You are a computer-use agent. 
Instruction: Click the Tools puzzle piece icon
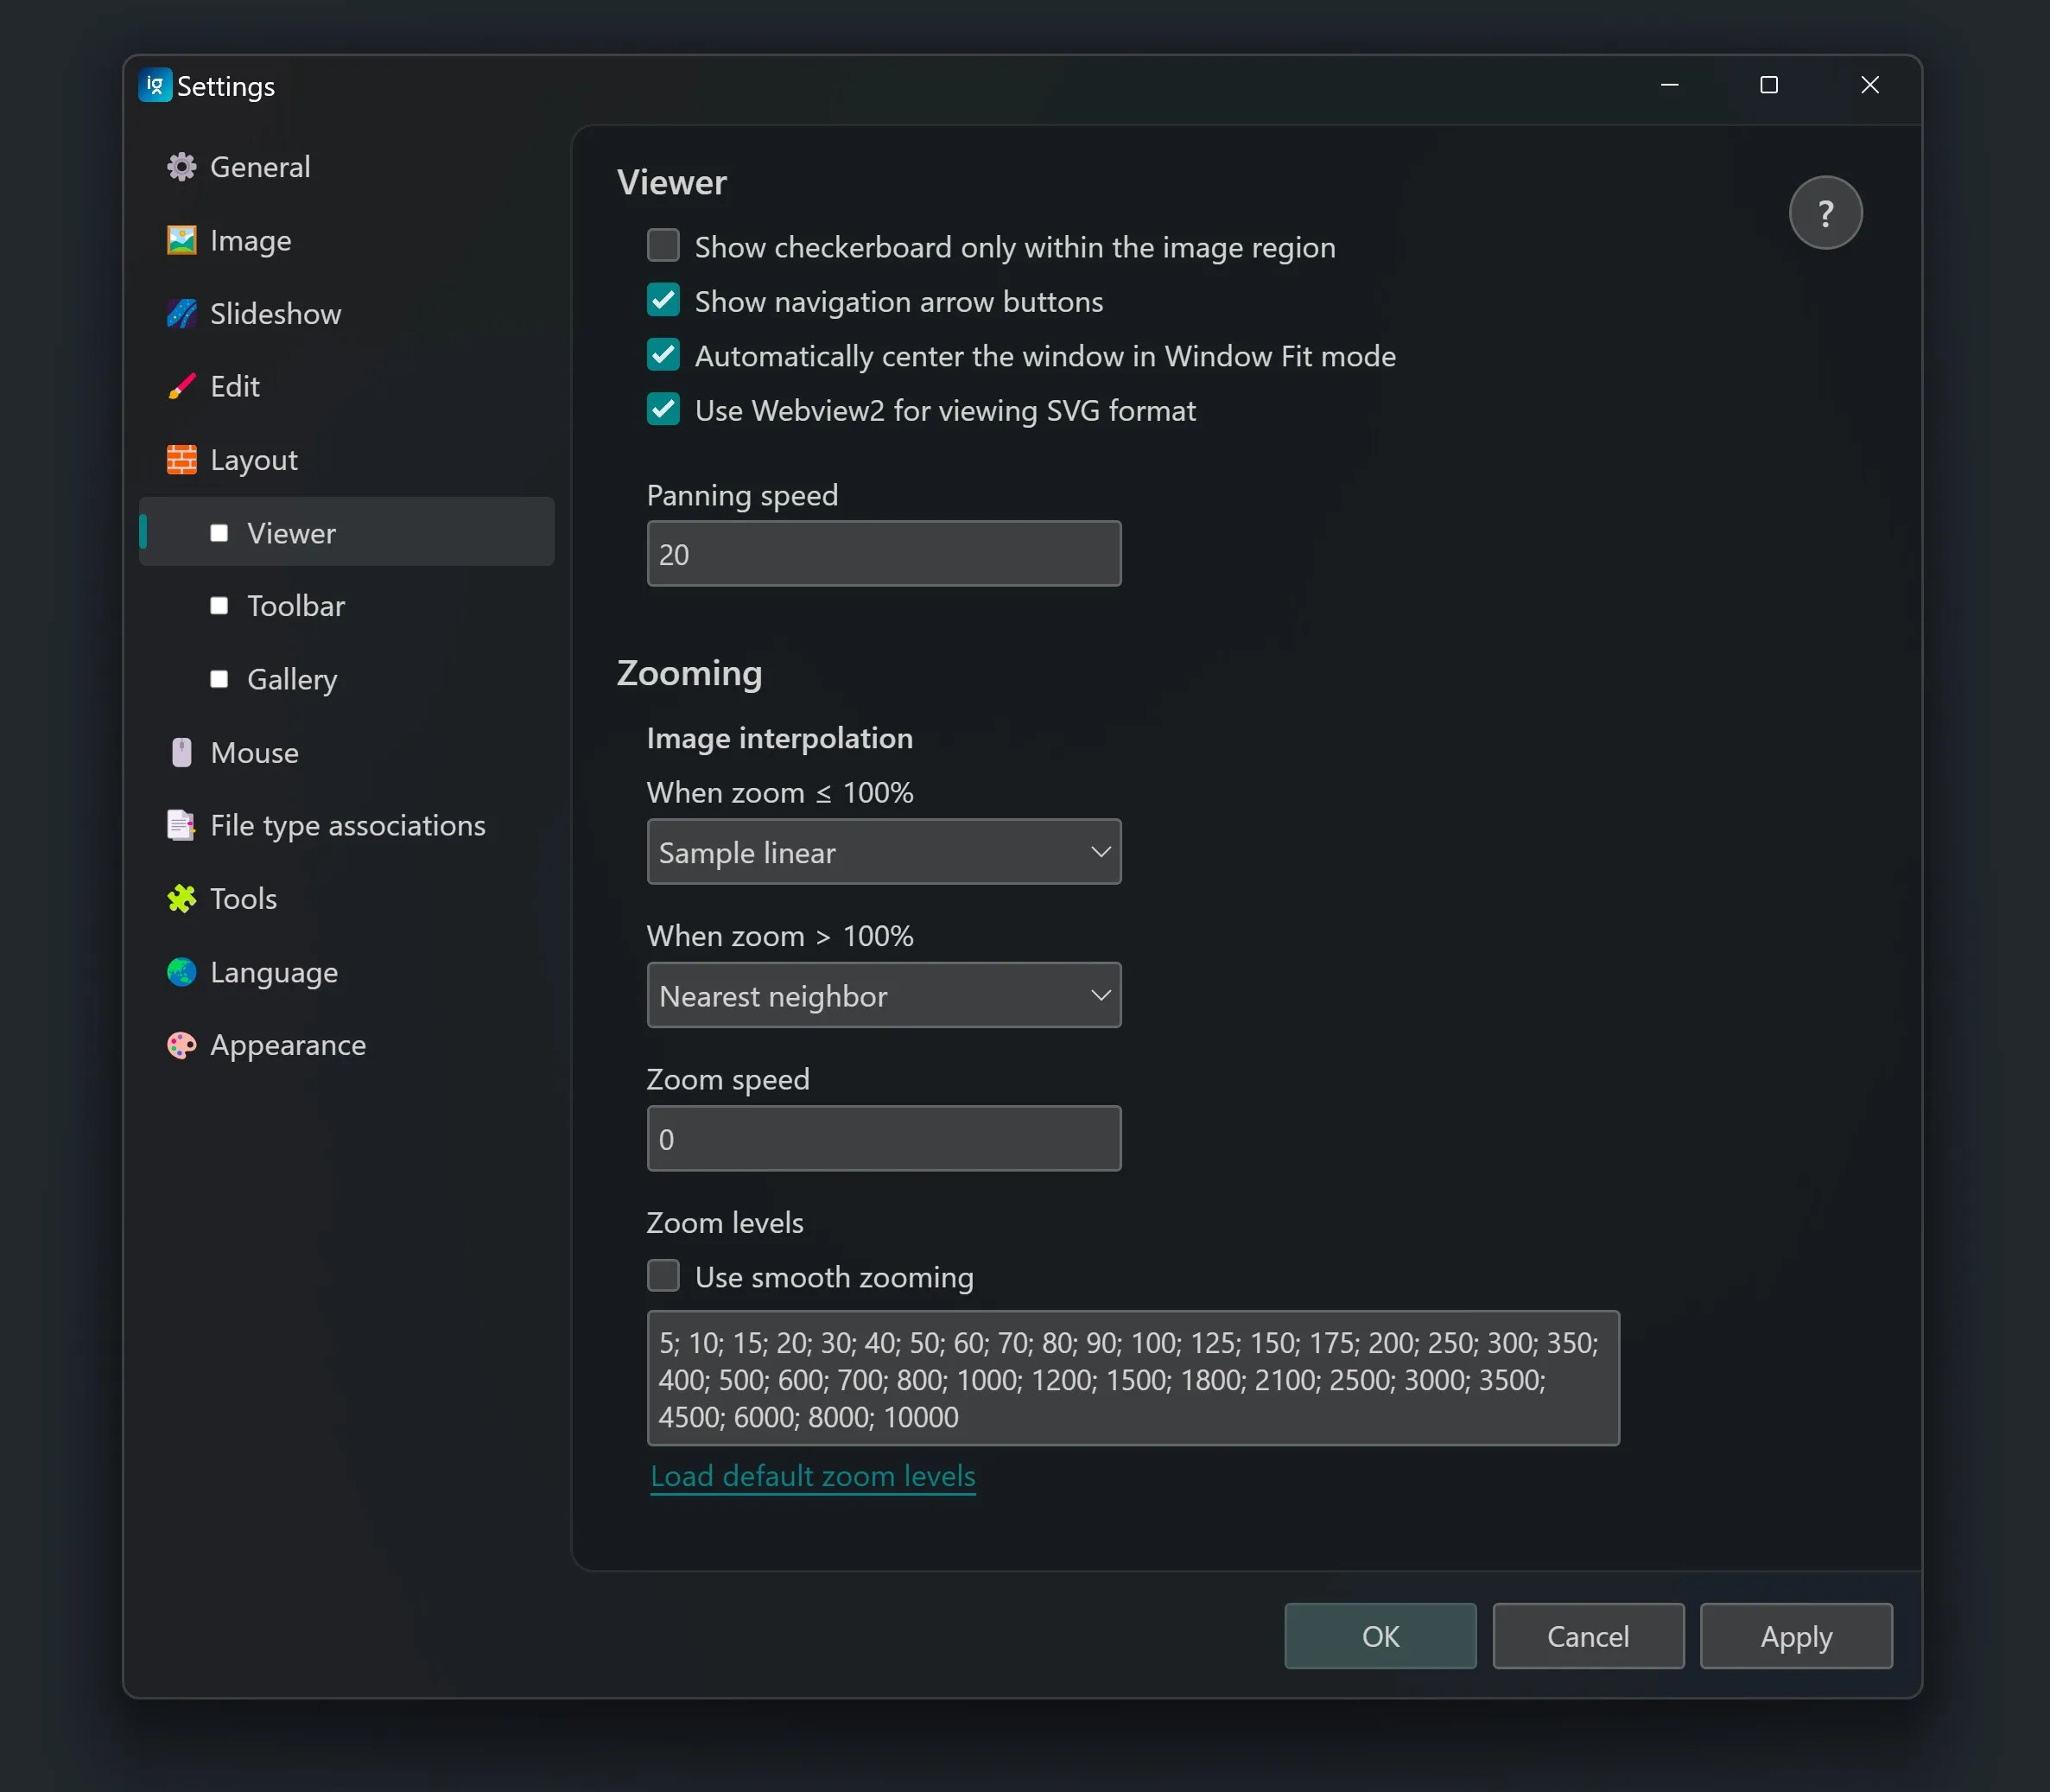point(181,899)
